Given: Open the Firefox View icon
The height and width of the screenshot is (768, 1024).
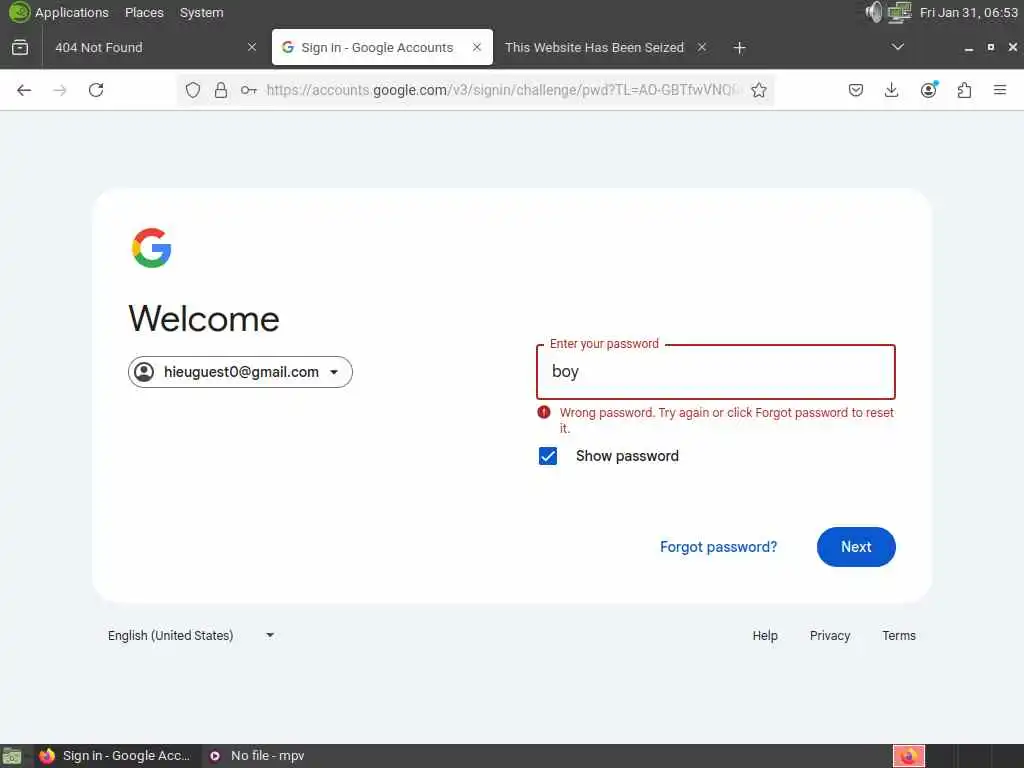Looking at the screenshot, I should 20,47.
